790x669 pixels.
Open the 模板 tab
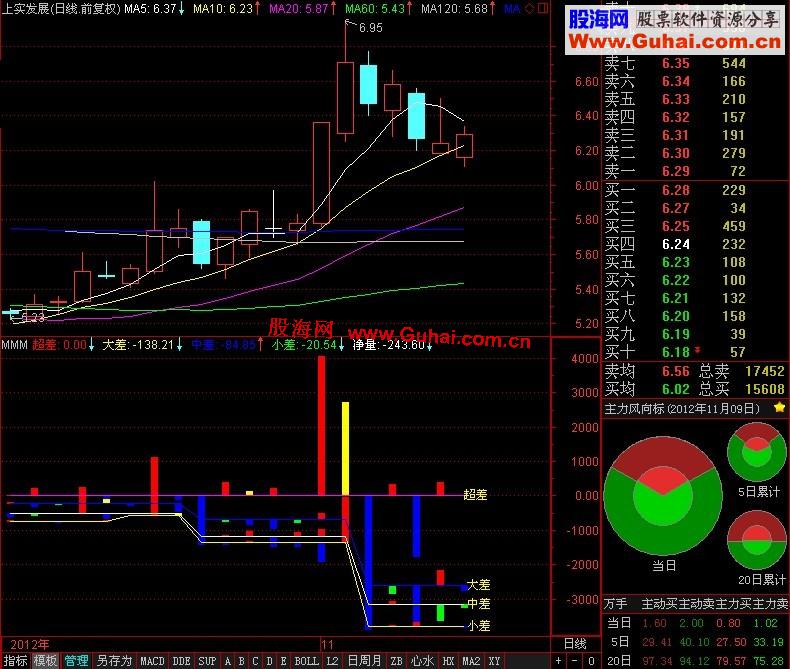[45, 660]
